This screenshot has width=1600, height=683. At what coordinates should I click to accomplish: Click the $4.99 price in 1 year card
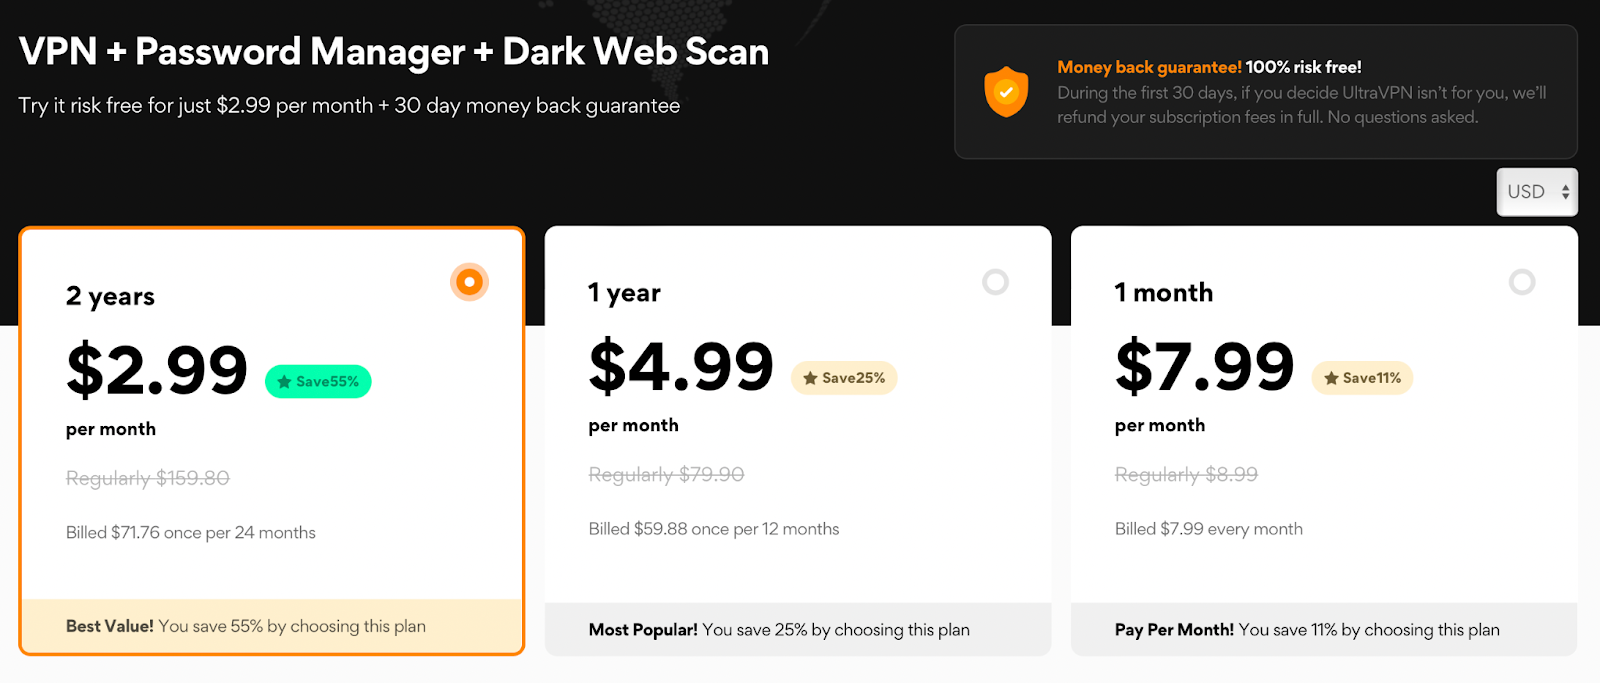[681, 366]
